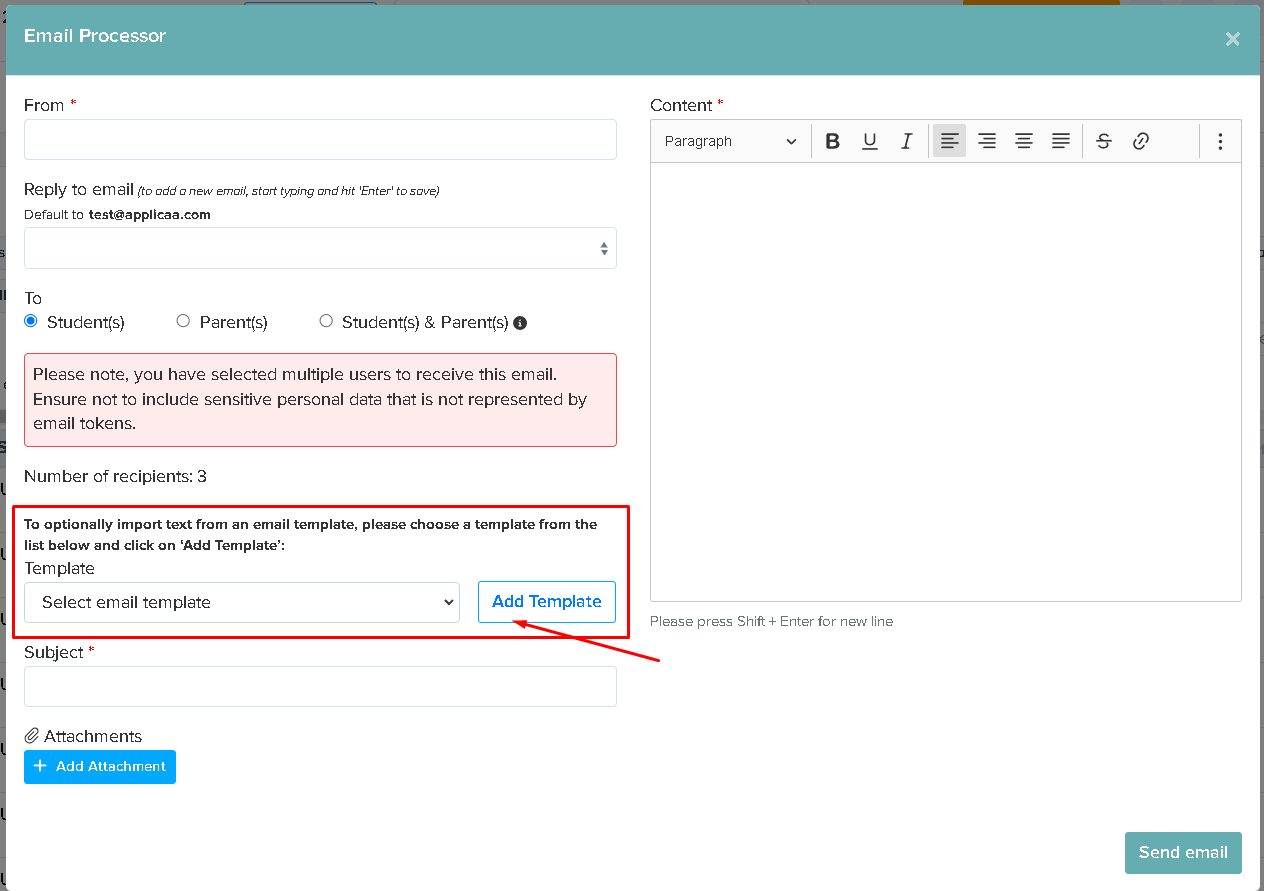This screenshot has width=1264, height=891.
Task: Apply underline formatting in content editor
Action: (870, 141)
